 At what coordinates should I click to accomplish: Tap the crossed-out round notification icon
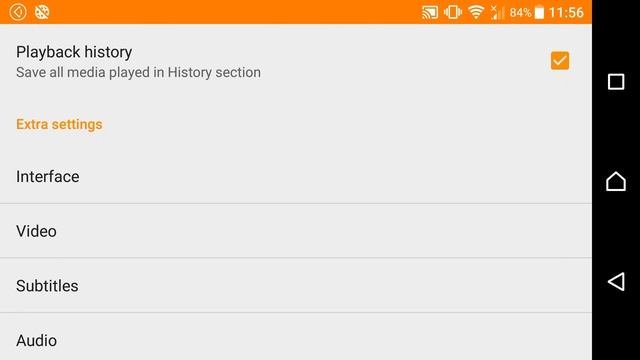coord(42,12)
